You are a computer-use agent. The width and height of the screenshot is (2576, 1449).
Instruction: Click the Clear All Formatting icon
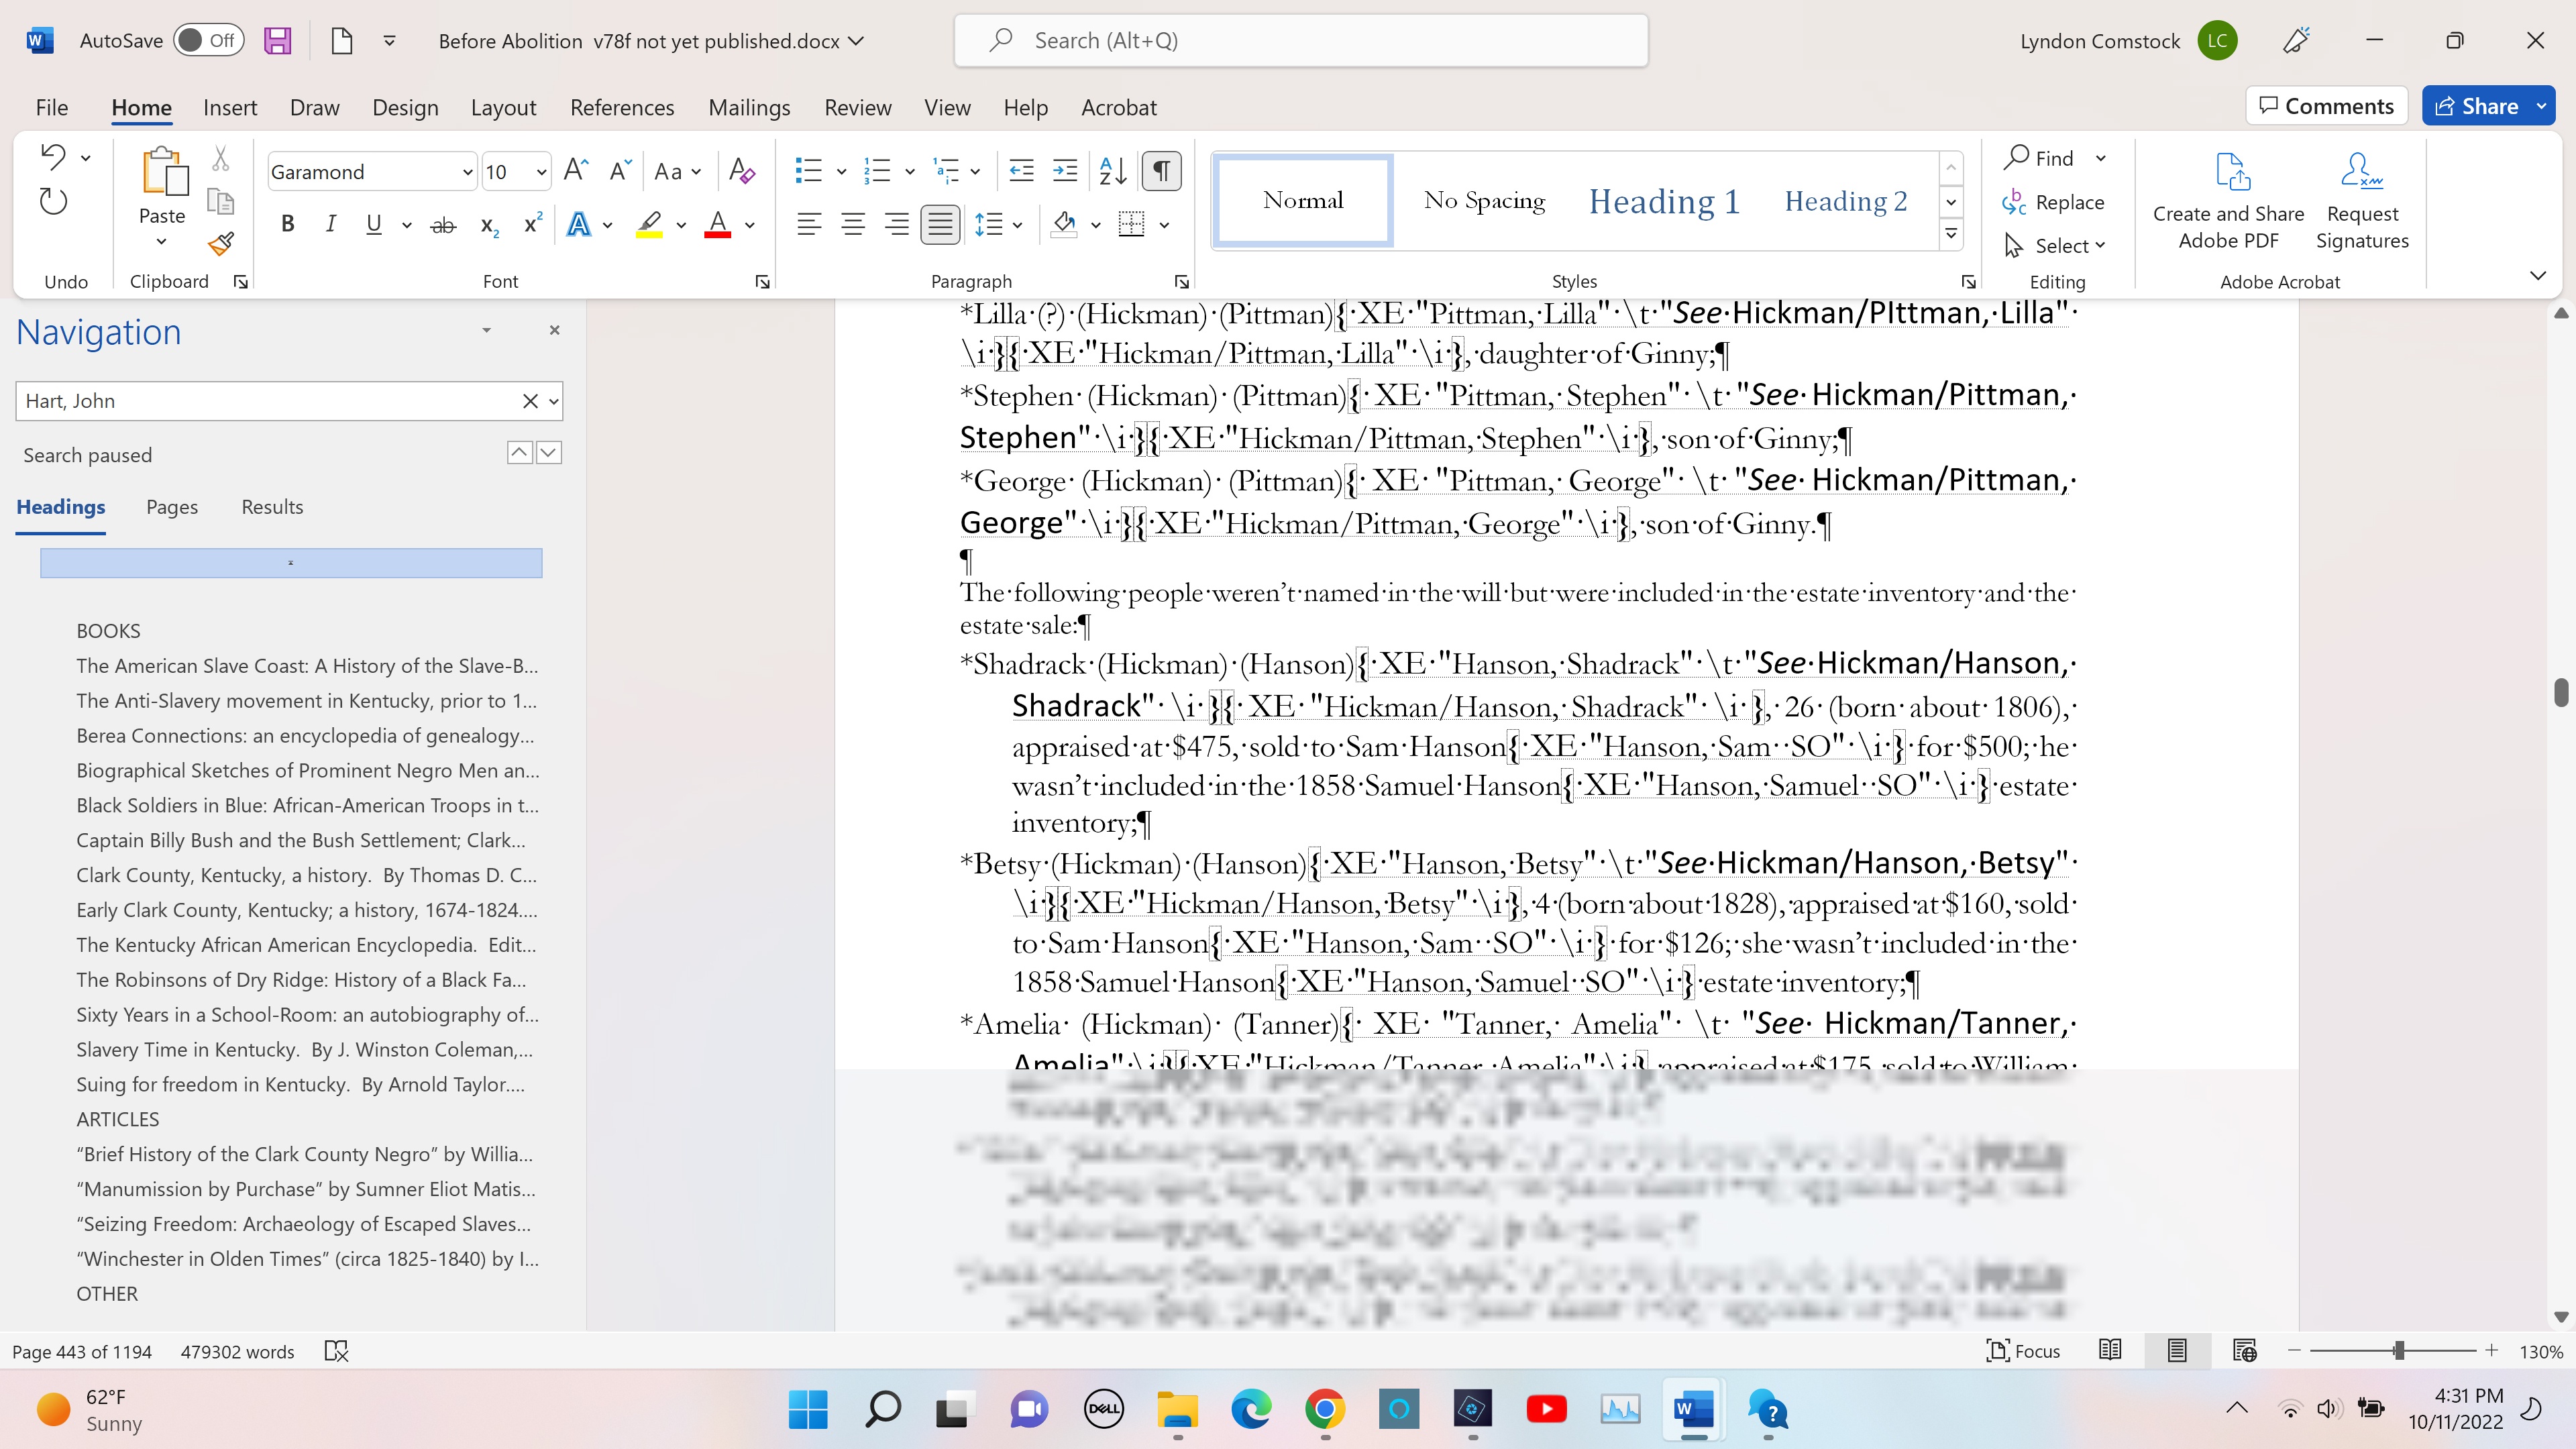pos(741,171)
